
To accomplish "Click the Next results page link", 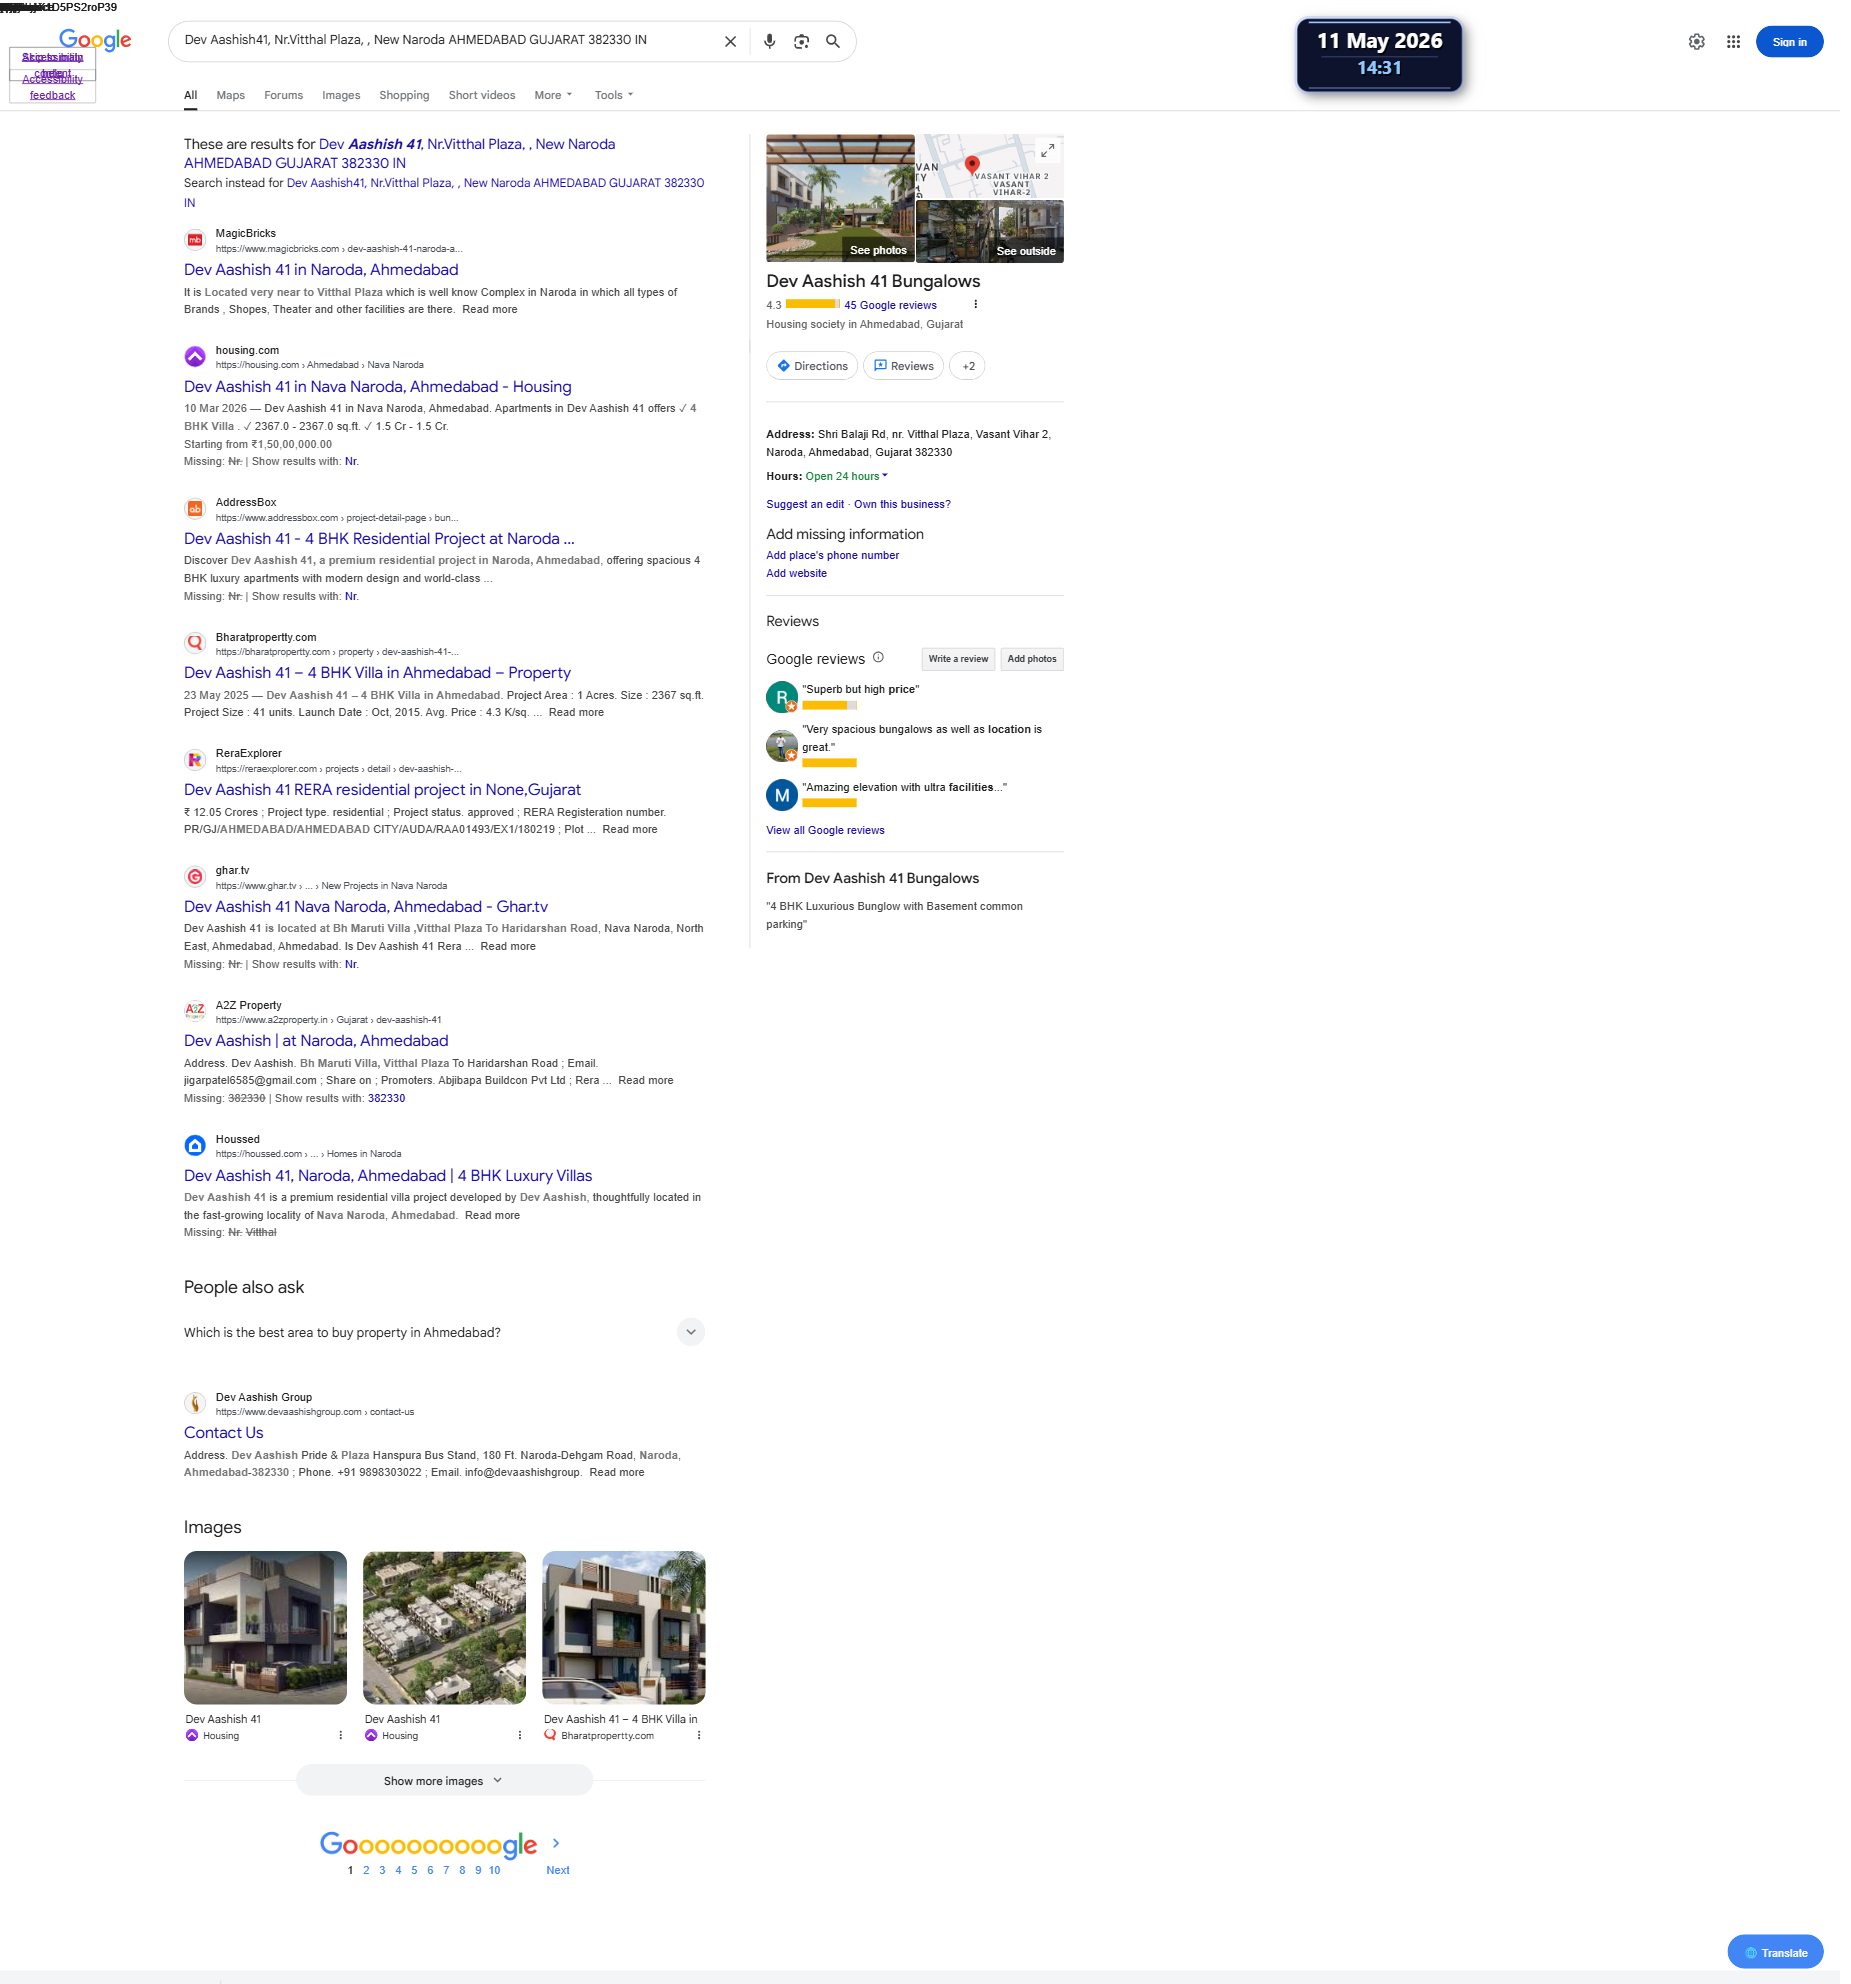I will [x=557, y=1870].
